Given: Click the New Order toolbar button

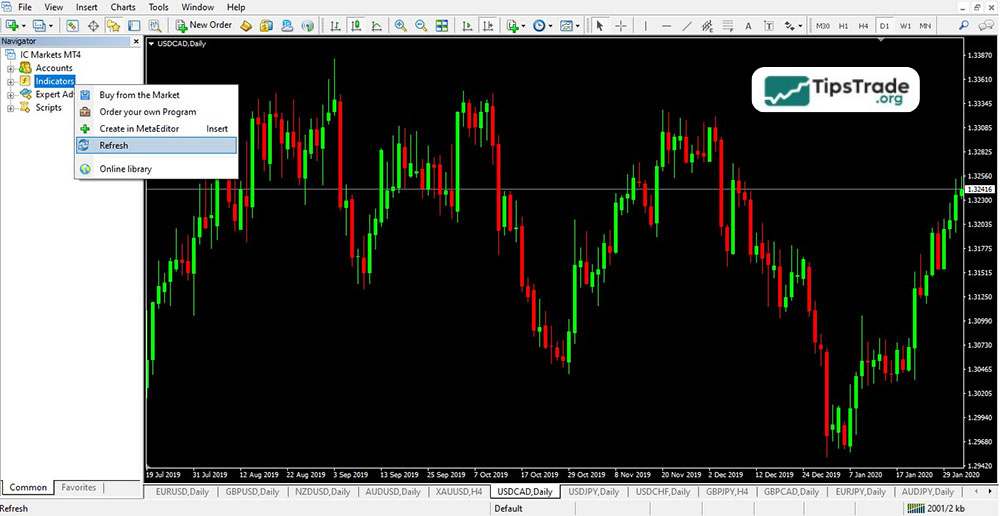Looking at the screenshot, I should pyautogui.click(x=204, y=25).
